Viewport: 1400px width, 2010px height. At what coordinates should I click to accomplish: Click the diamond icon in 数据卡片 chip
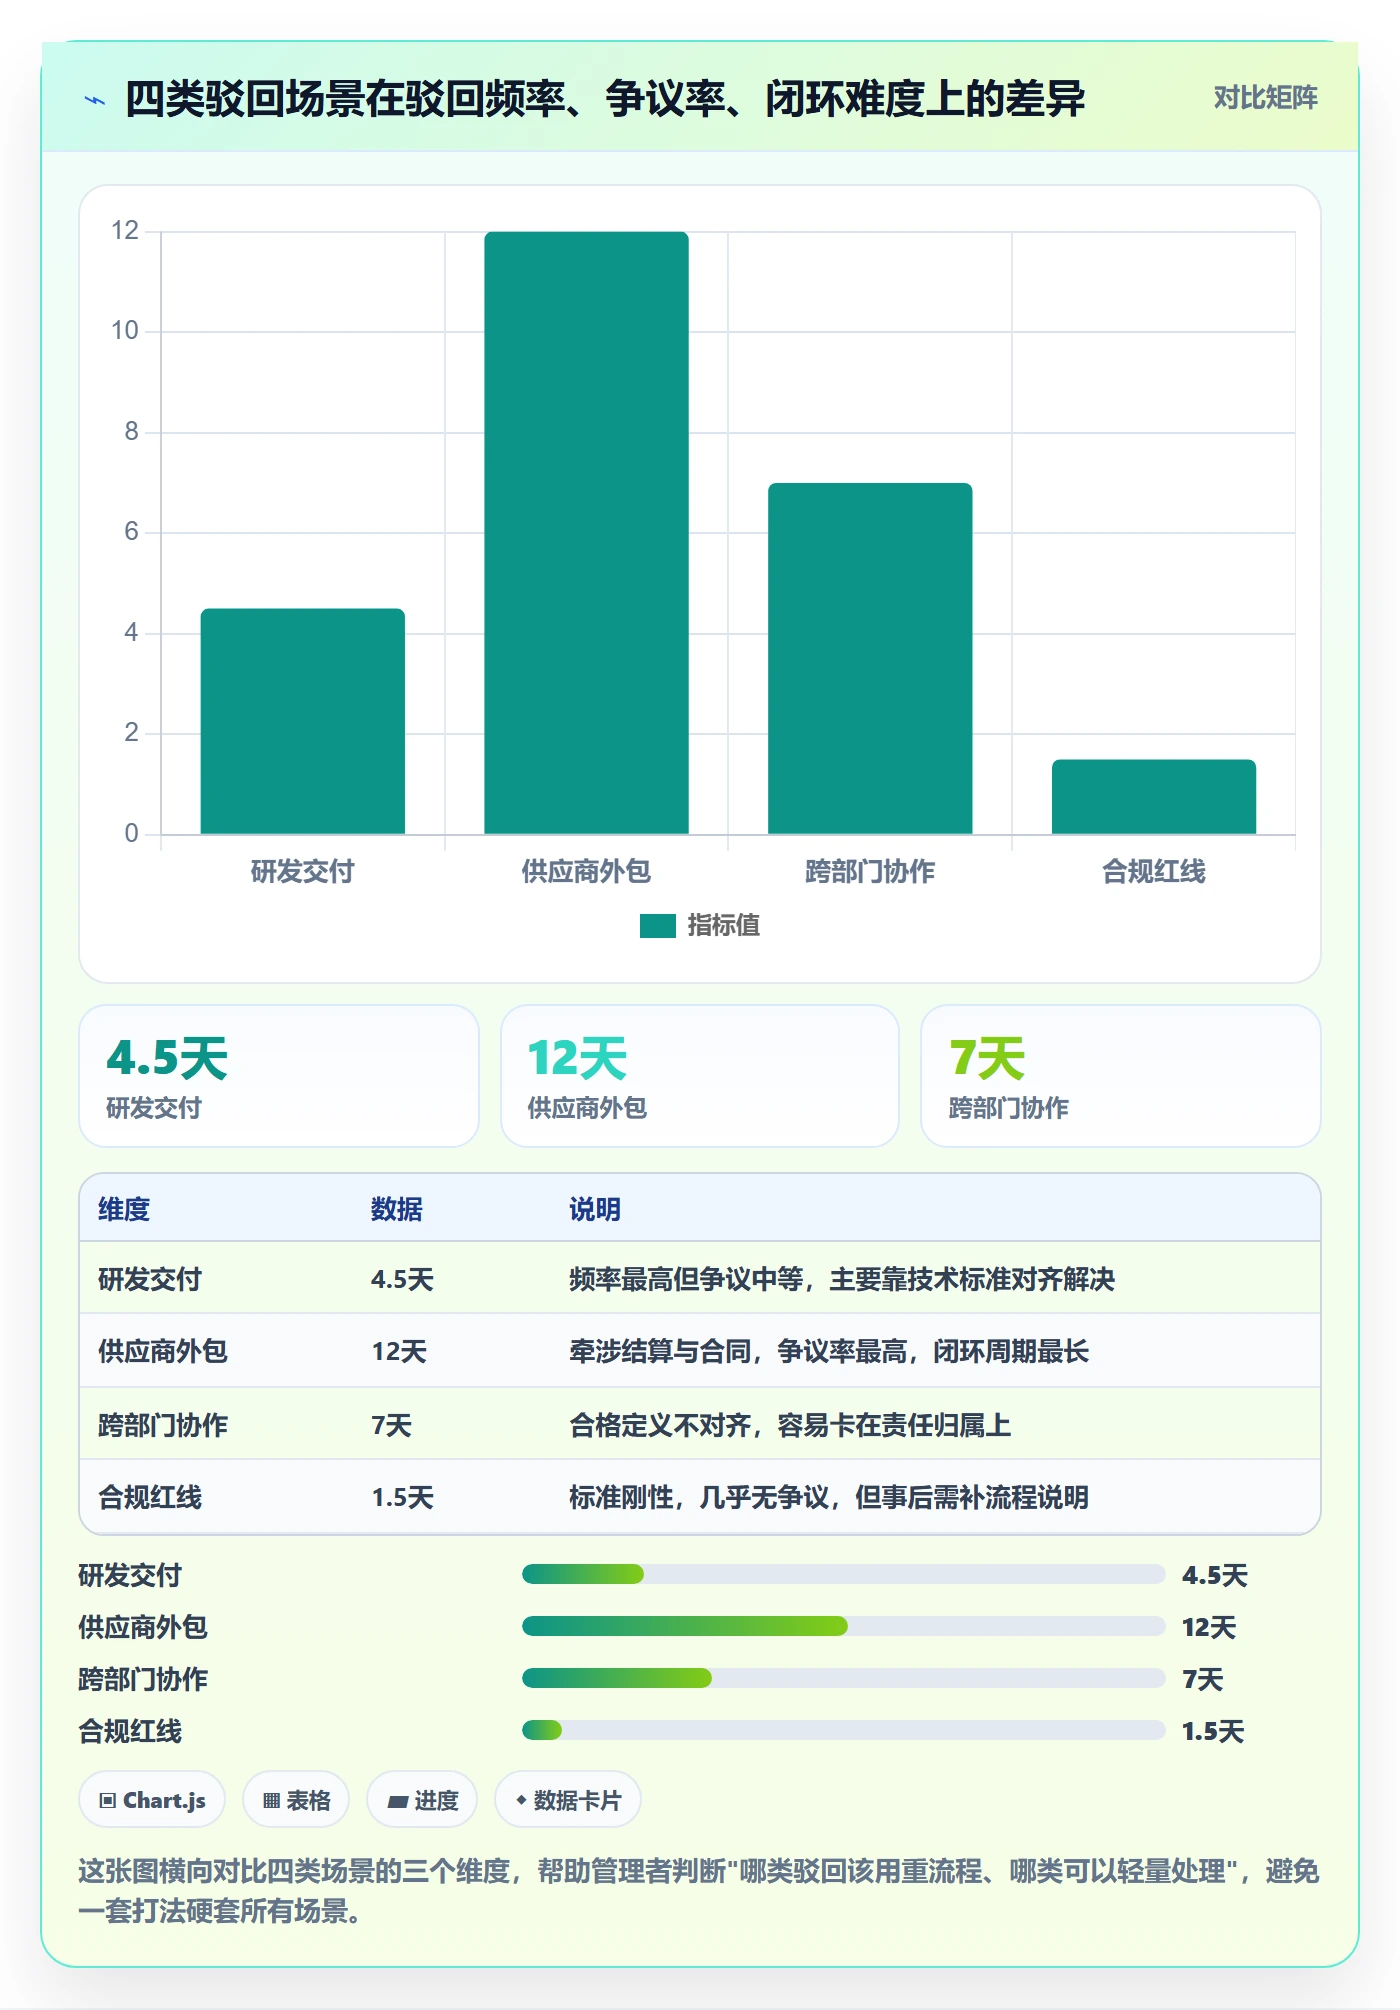tap(521, 1800)
